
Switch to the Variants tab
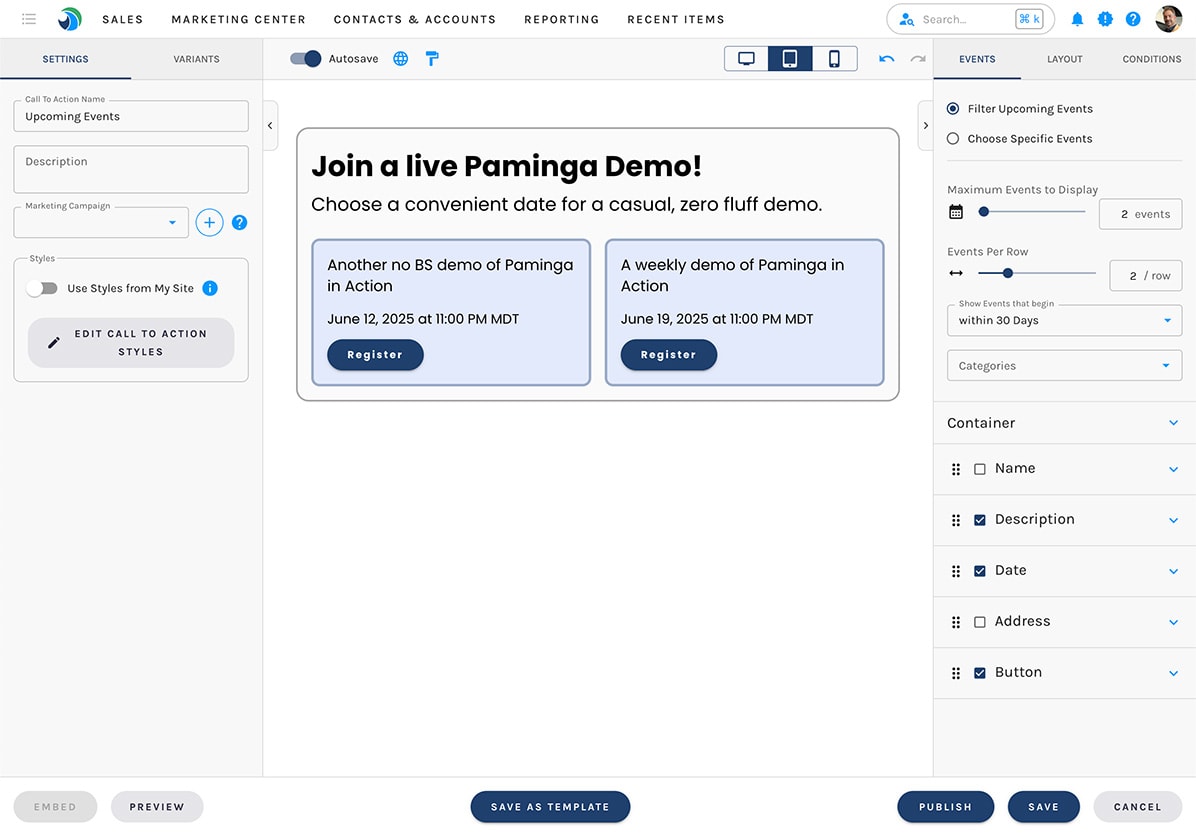tap(196, 59)
